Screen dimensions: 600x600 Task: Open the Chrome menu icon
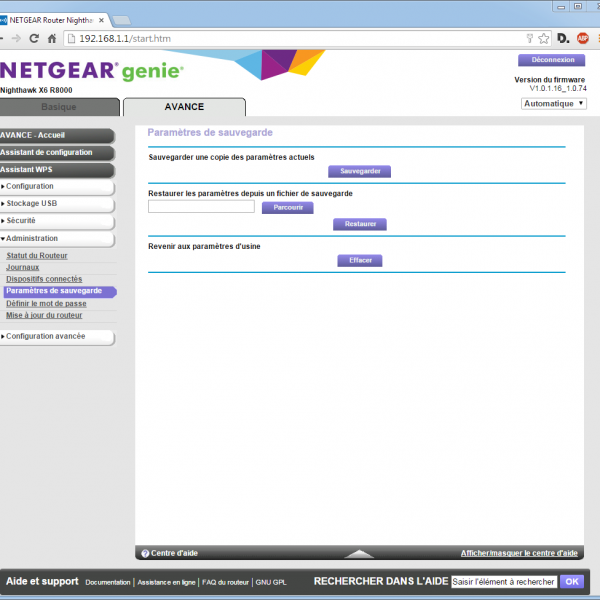[x=597, y=39]
